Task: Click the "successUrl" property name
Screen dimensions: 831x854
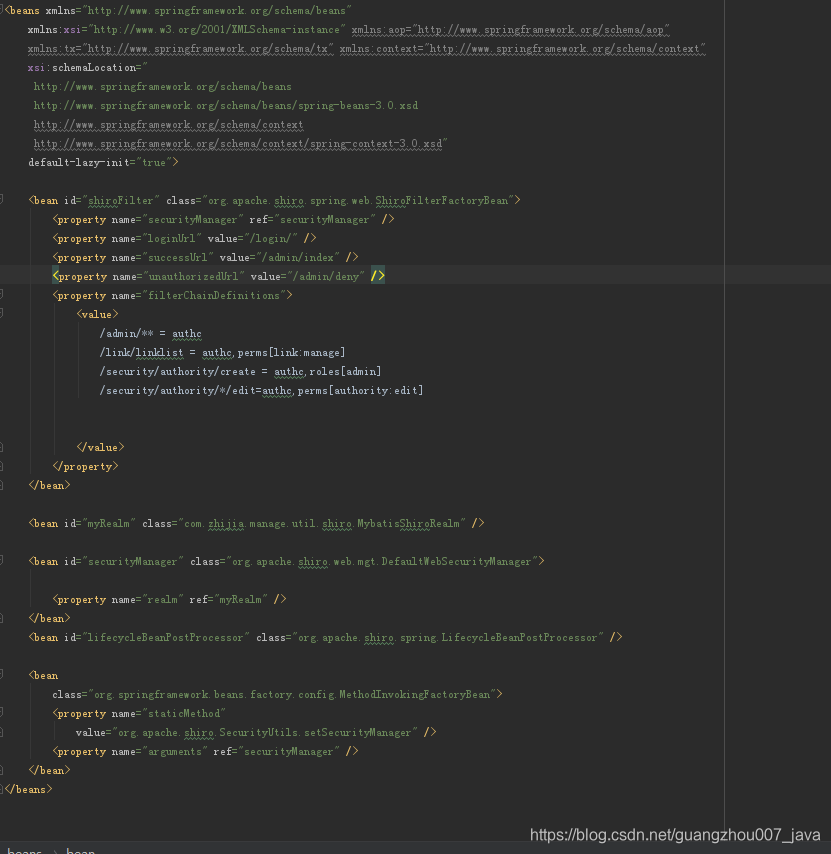Action: pos(178,257)
